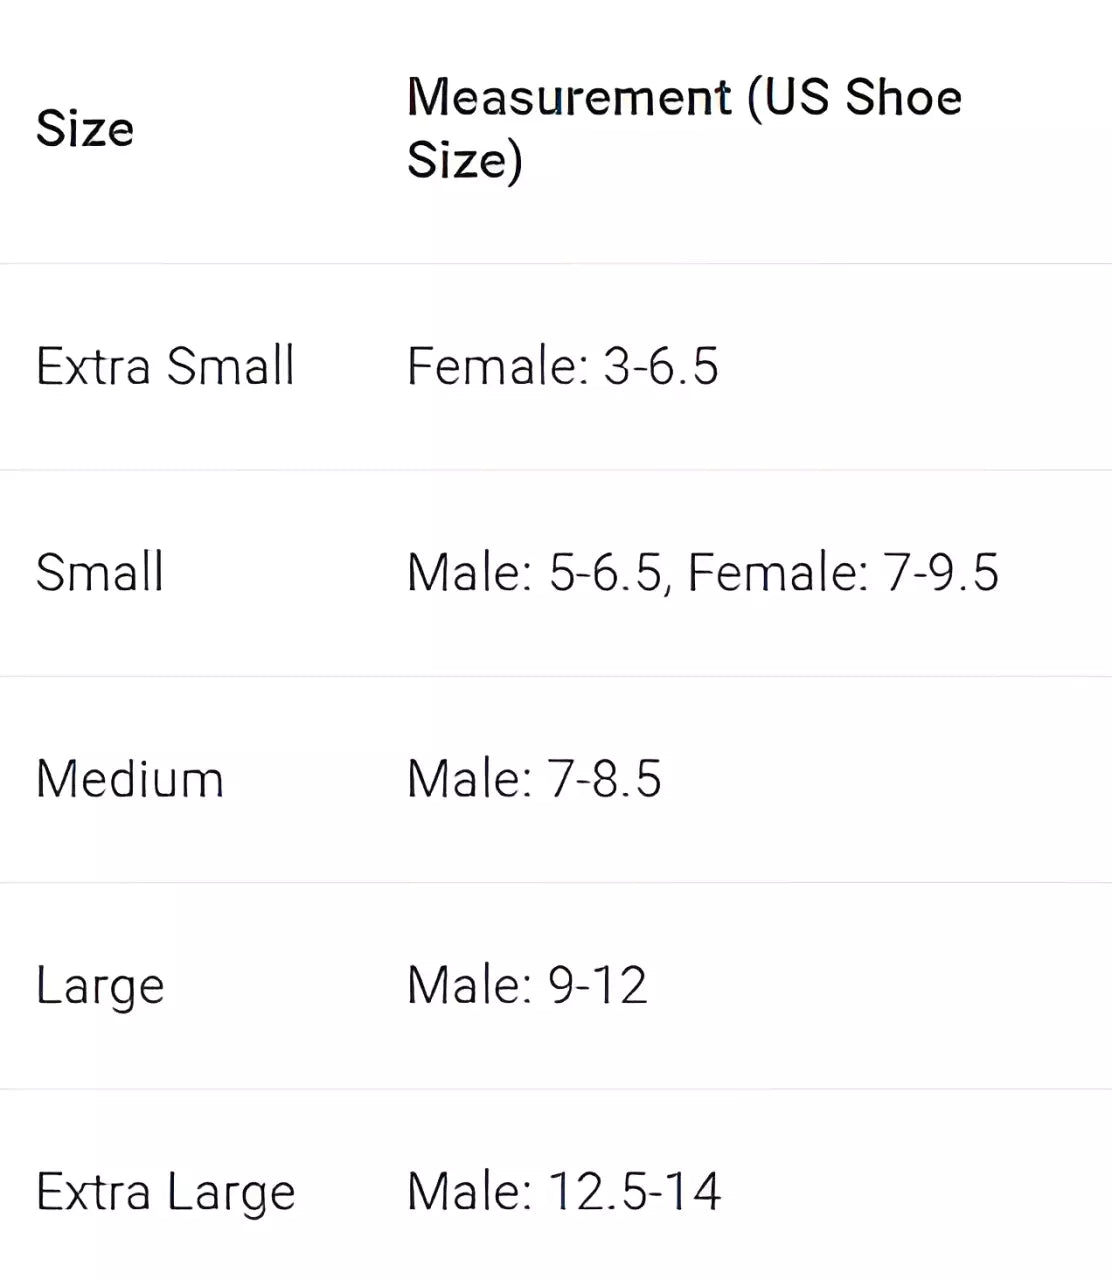Select the 'Medium' size label

point(129,779)
